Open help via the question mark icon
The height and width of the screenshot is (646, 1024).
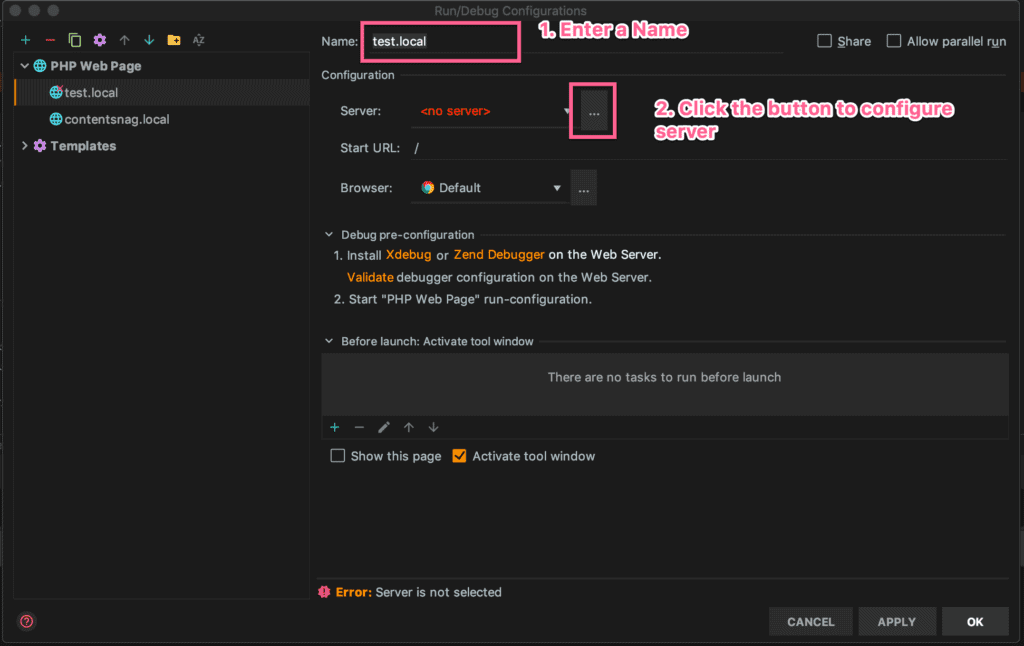point(25,621)
